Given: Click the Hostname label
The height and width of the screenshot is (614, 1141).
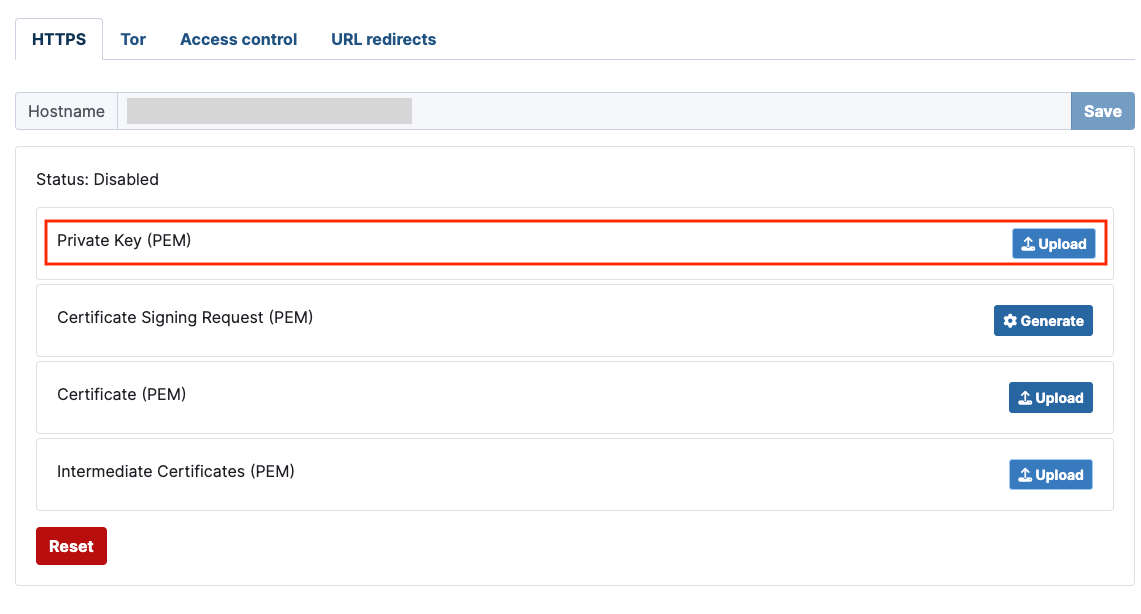Looking at the screenshot, I should (66, 111).
